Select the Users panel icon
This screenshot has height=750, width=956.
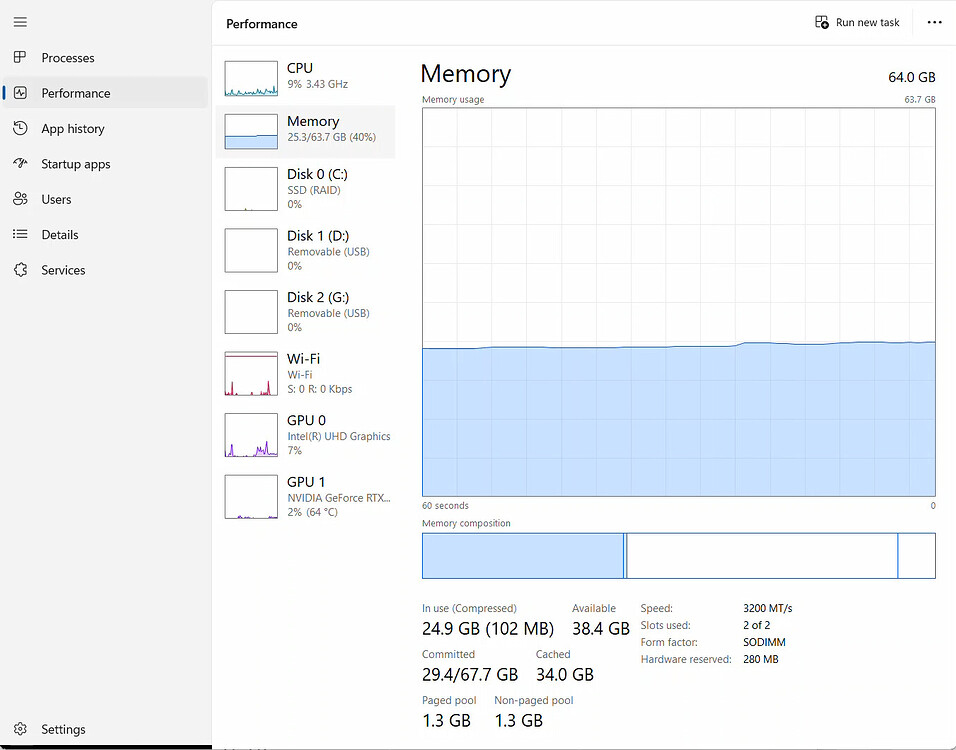20,199
